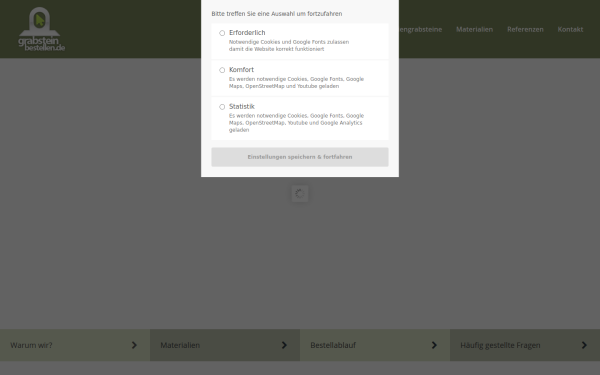This screenshot has height=375, width=600.
Task: Click chevron beside Häufig gestellte Fragen
Action: point(584,345)
